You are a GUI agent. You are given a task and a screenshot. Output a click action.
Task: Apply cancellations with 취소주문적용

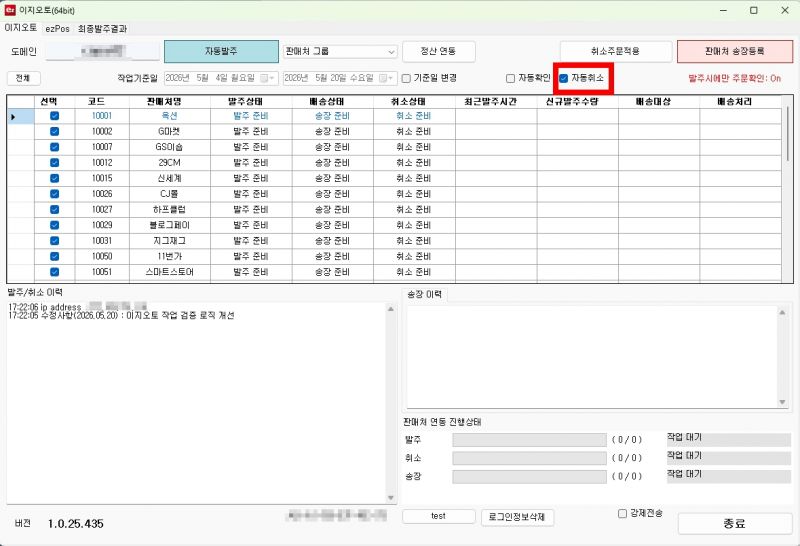pyautogui.click(x=615, y=52)
